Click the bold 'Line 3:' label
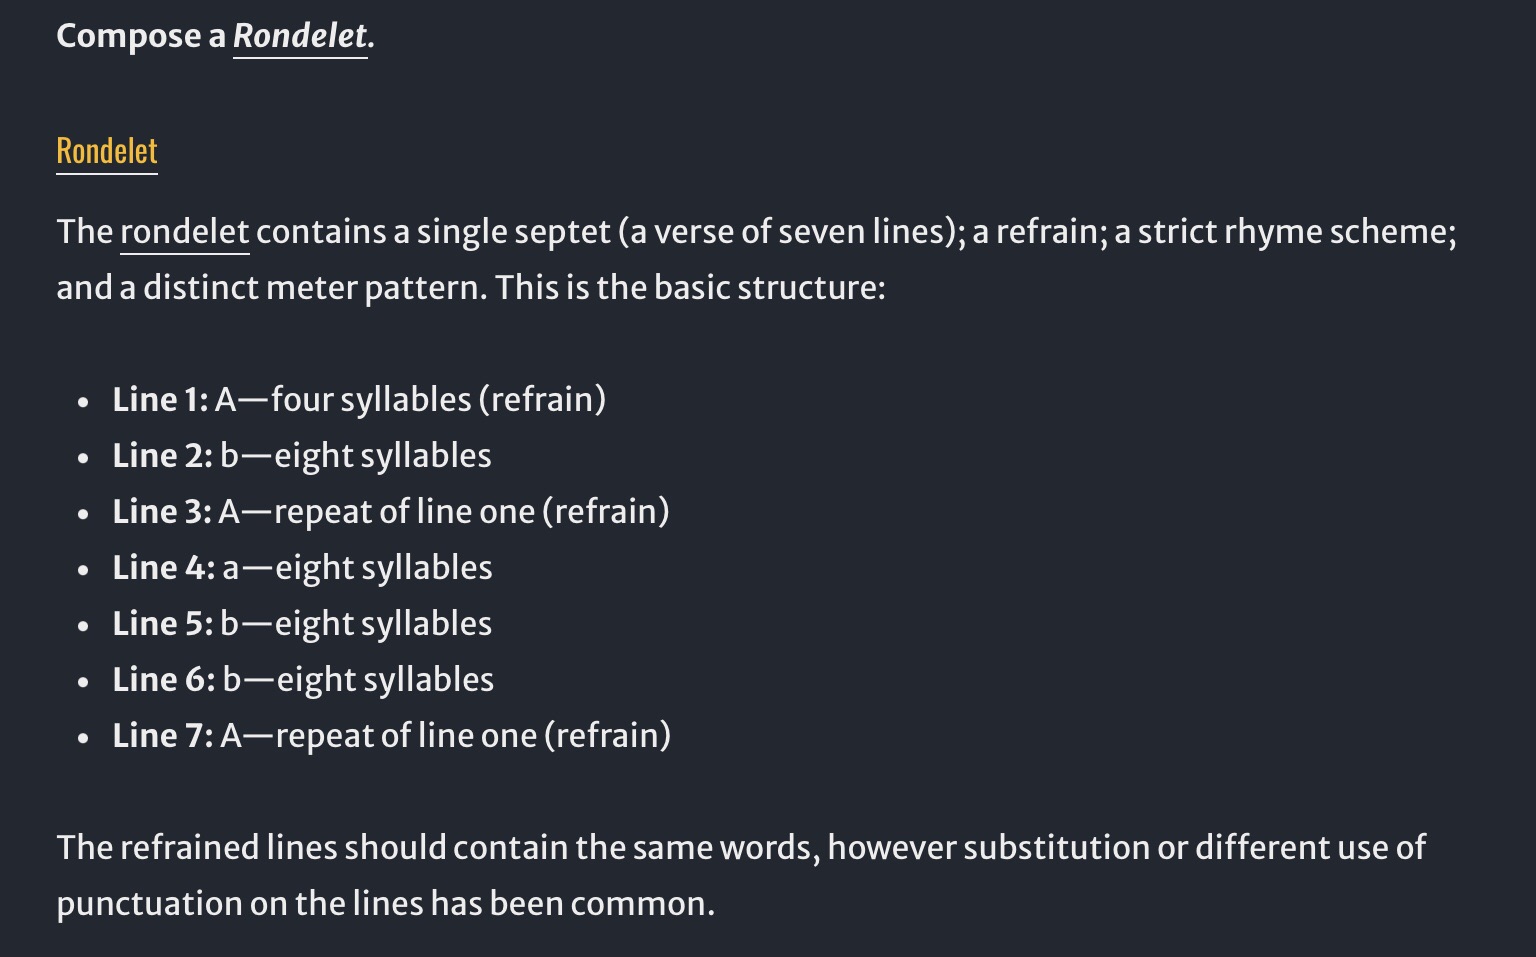 162,512
